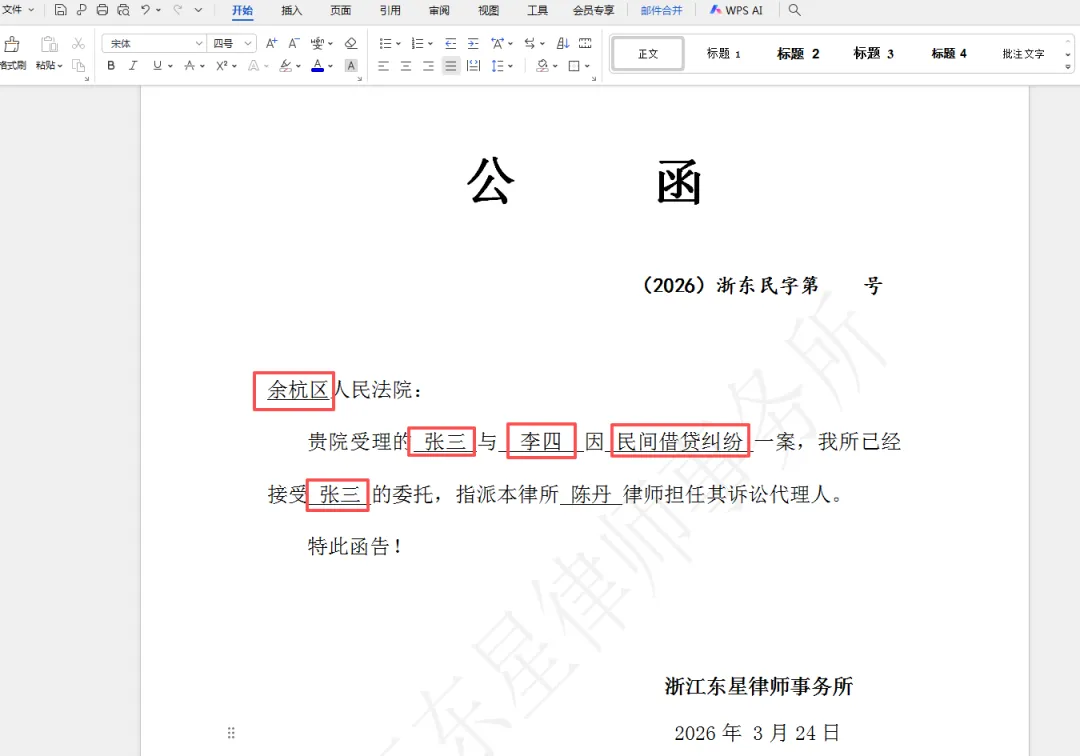The width and height of the screenshot is (1080, 756).
Task: Apply the 批注文字 style
Action: pyautogui.click(x=1024, y=54)
